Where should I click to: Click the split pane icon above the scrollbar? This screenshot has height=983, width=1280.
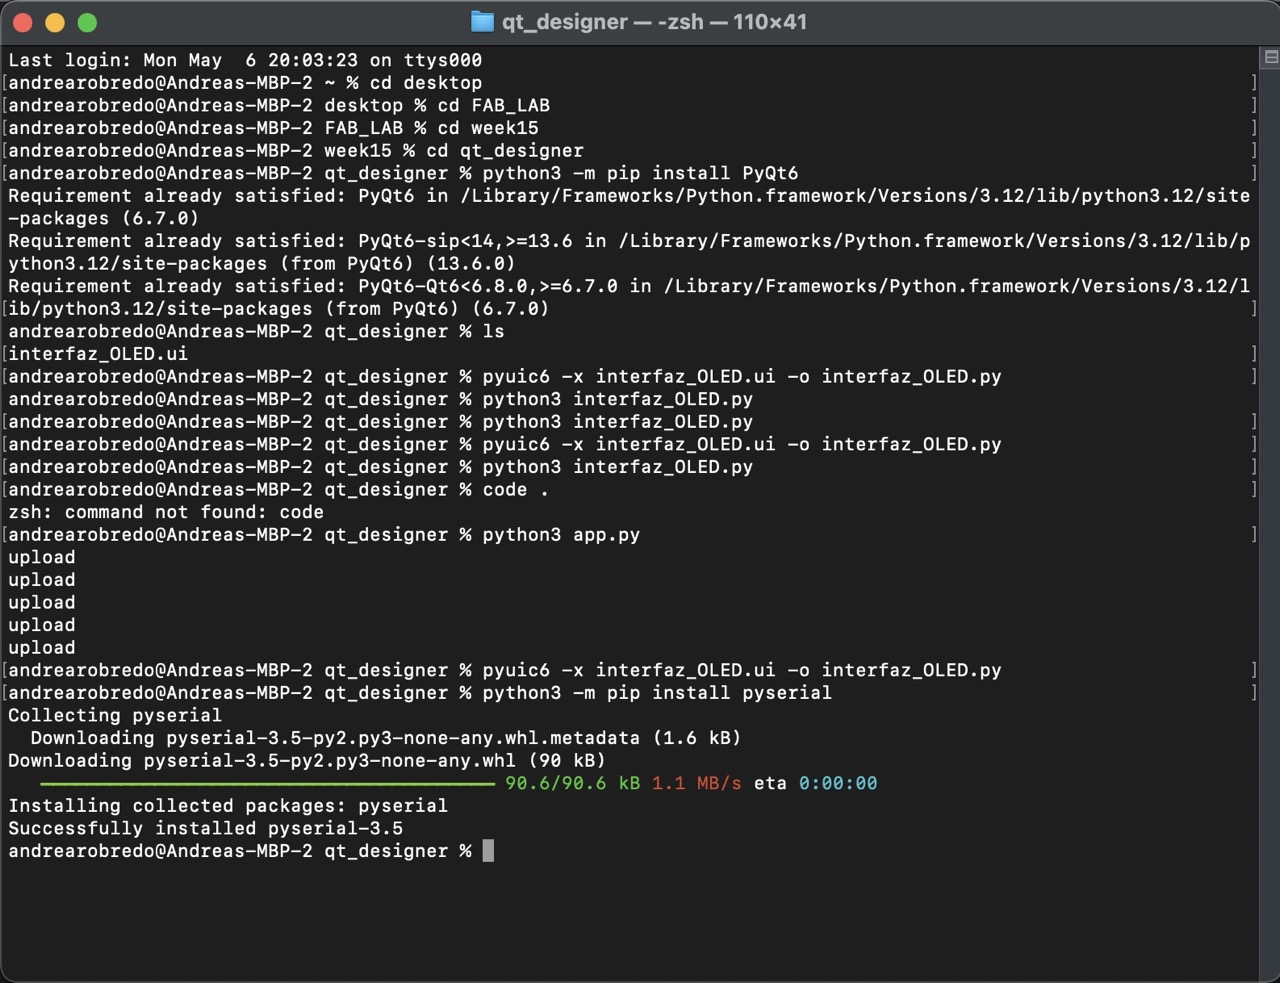[1270, 57]
